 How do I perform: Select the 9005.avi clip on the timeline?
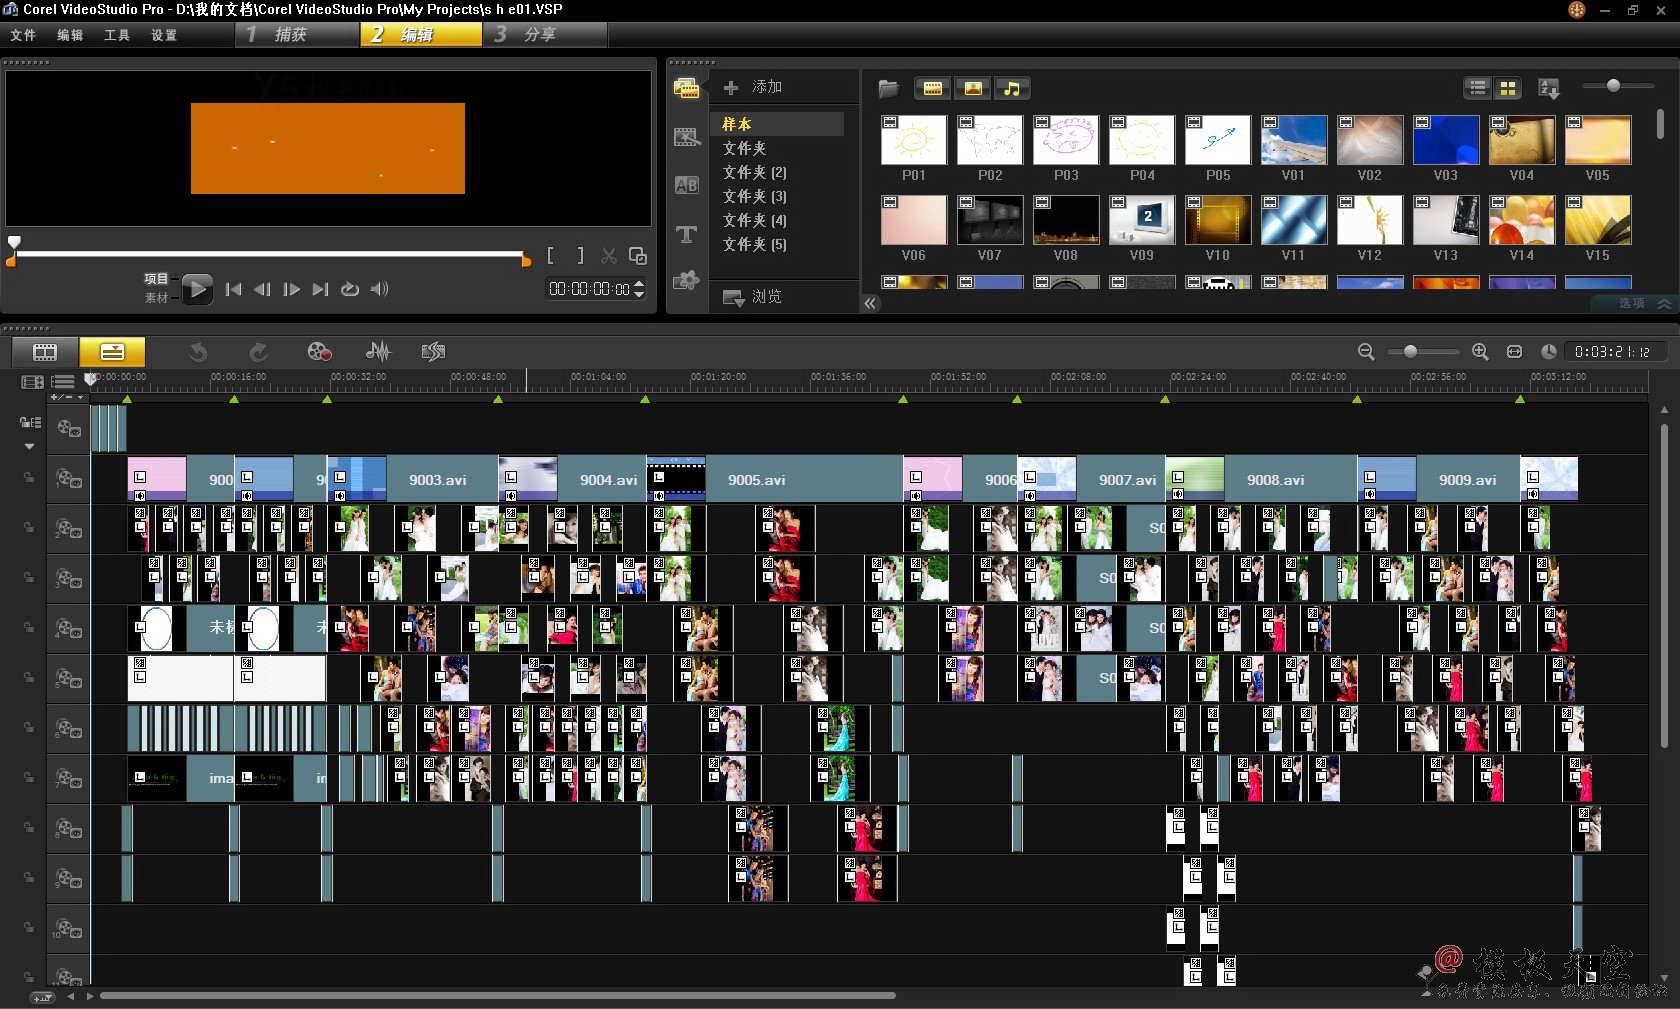click(775, 479)
